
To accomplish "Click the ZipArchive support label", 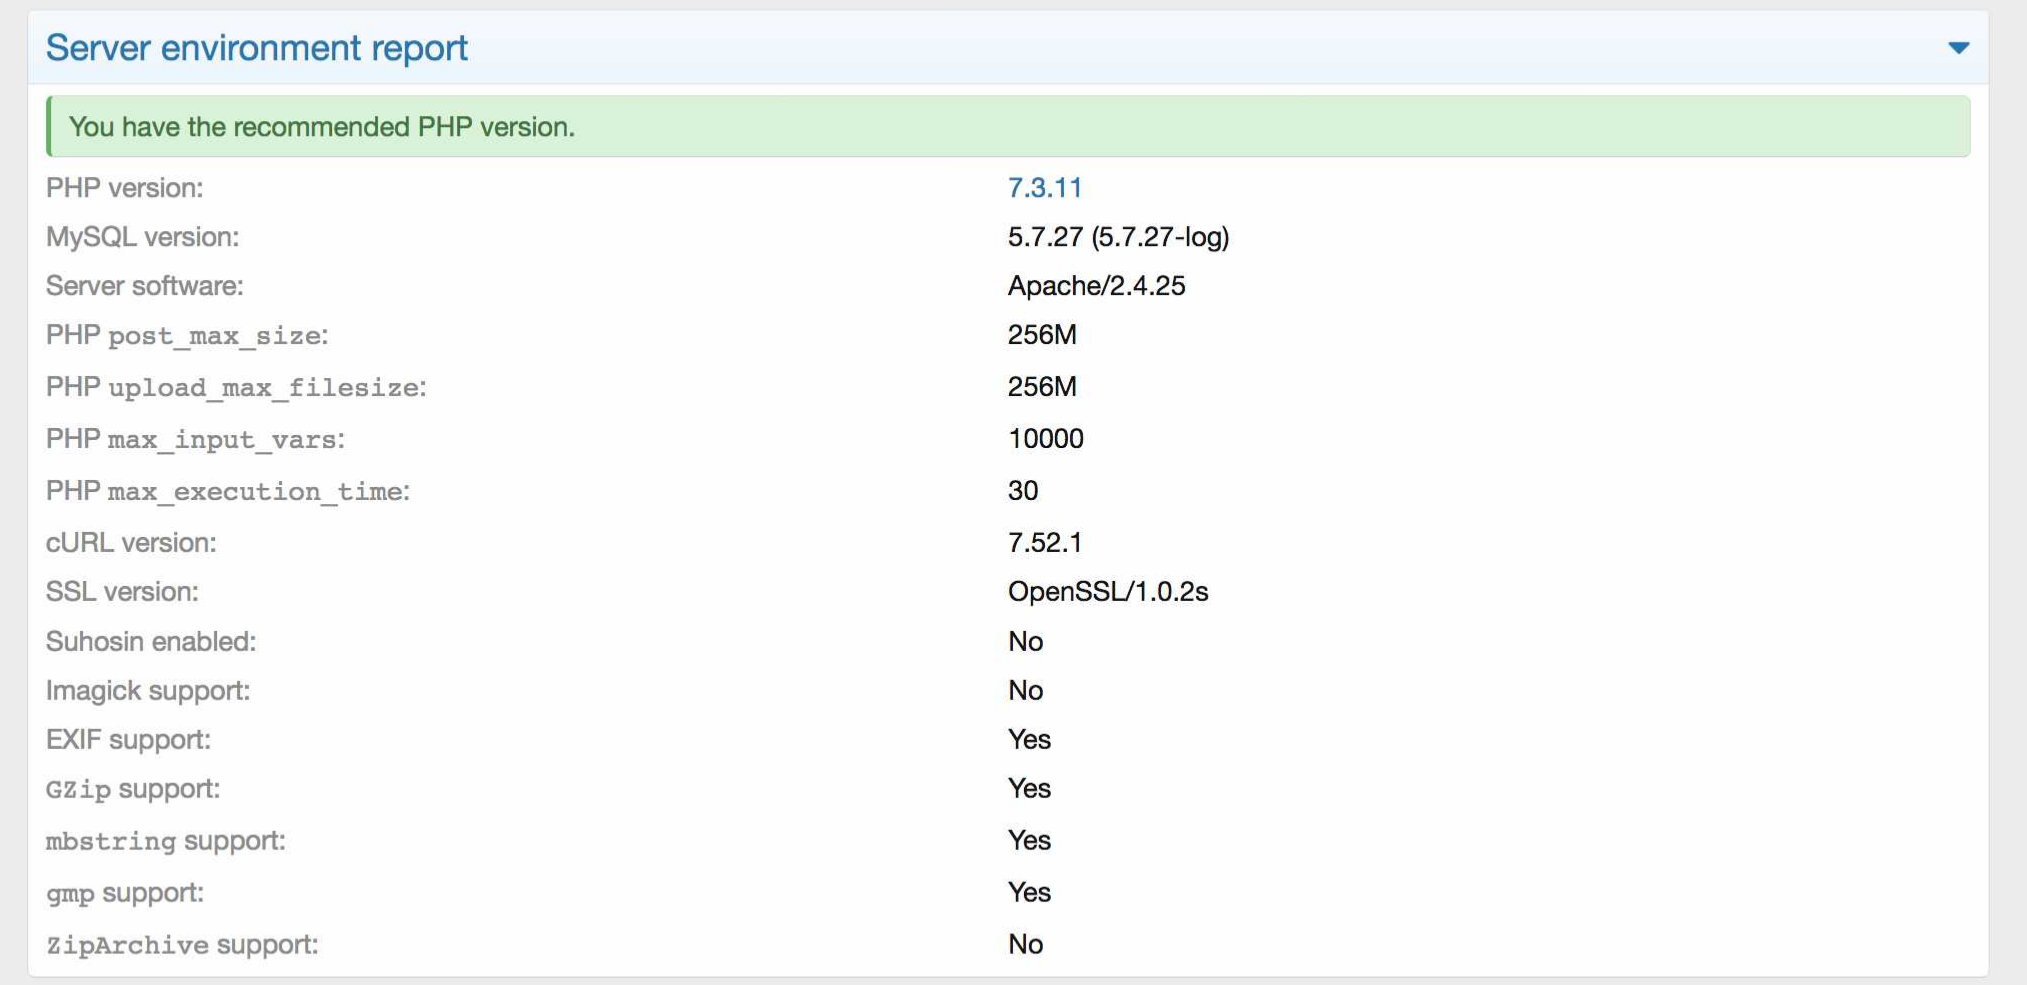I will (x=182, y=945).
